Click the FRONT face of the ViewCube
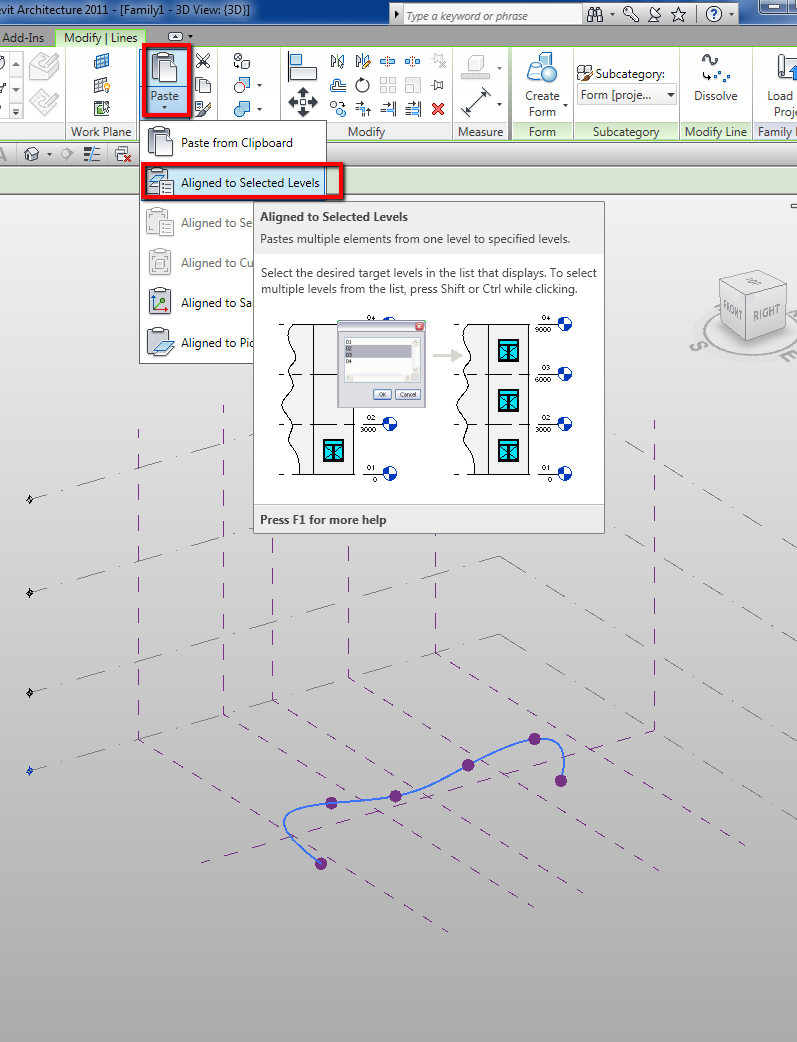This screenshot has height=1042, width=797. [733, 310]
